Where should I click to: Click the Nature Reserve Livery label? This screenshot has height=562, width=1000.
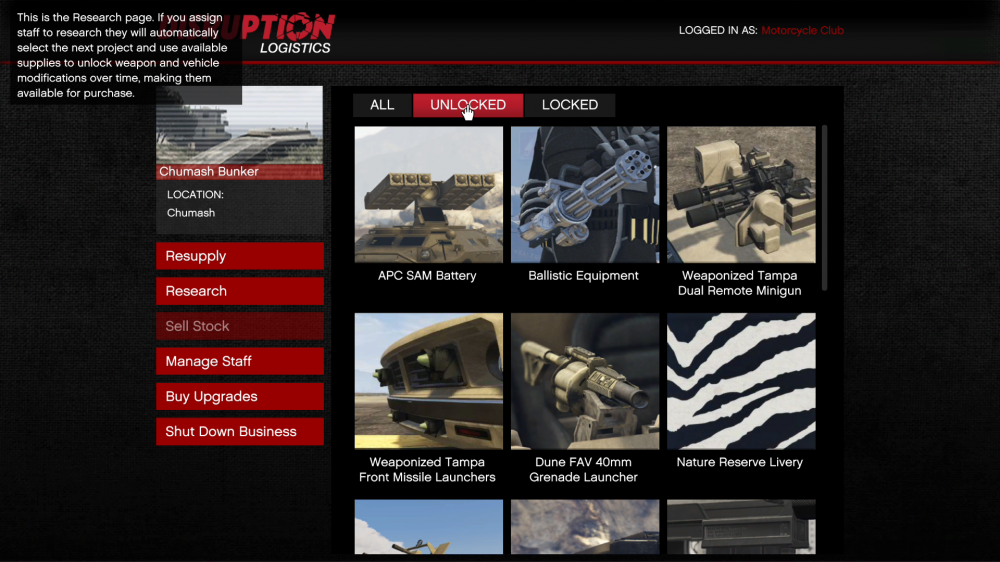tap(739, 462)
